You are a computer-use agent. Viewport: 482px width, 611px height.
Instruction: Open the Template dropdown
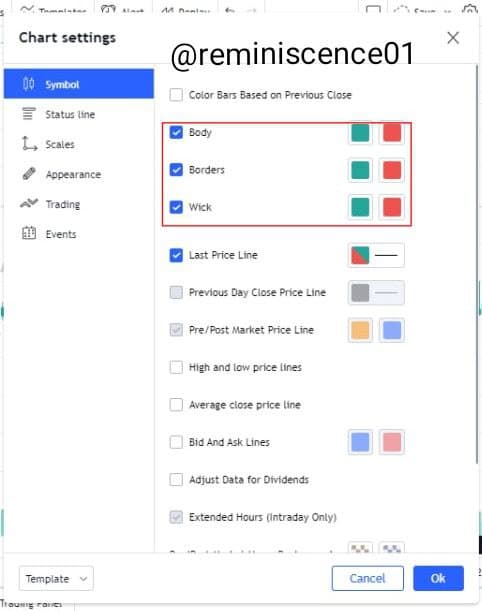[56, 579]
